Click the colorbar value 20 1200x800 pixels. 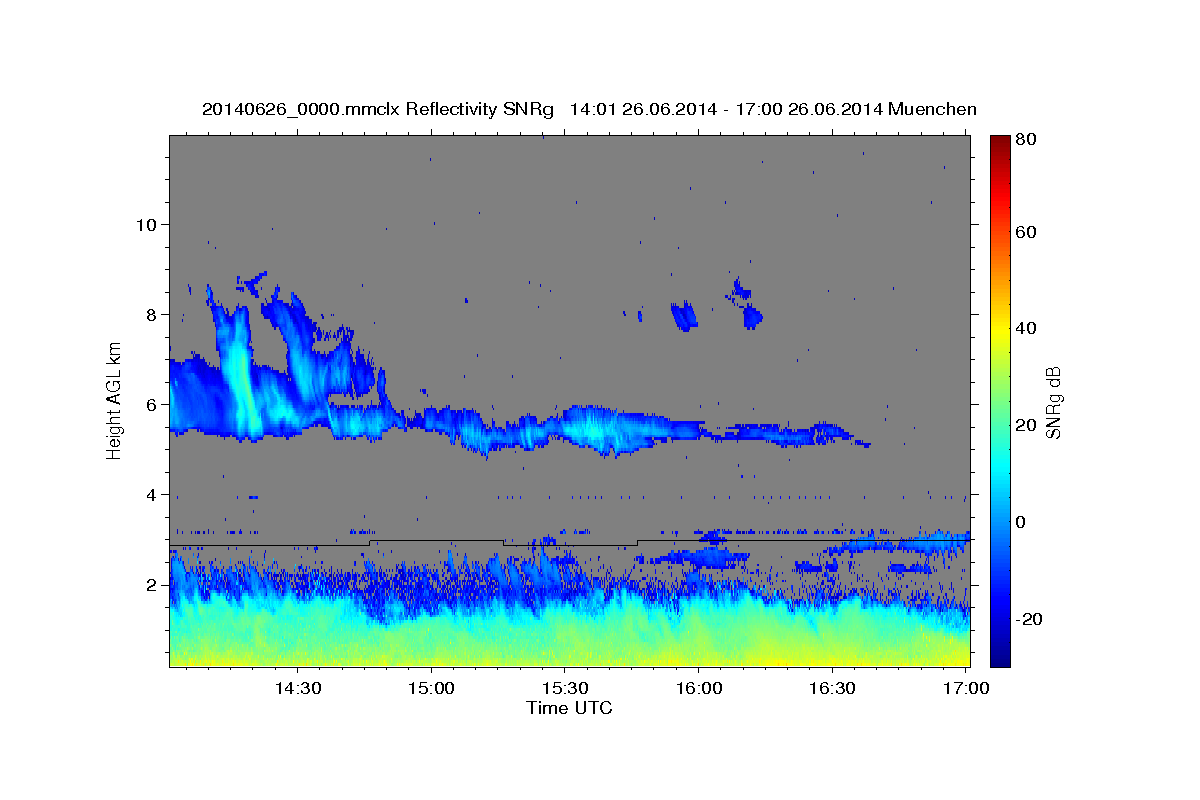(x=1026, y=425)
